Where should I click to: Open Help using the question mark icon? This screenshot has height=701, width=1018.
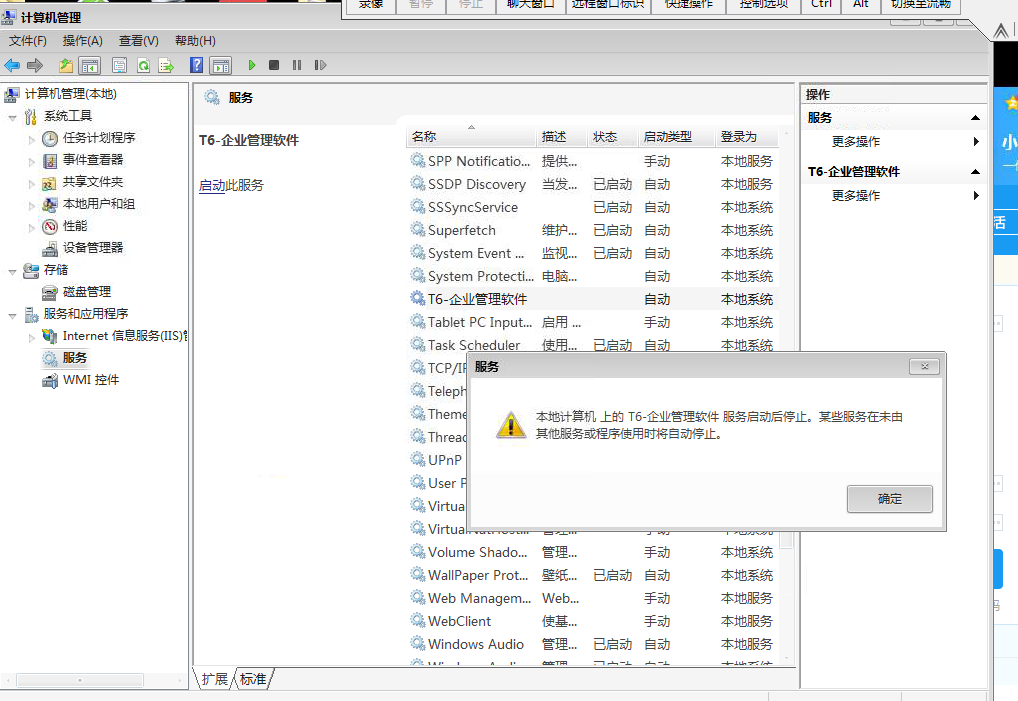click(x=197, y=65)
